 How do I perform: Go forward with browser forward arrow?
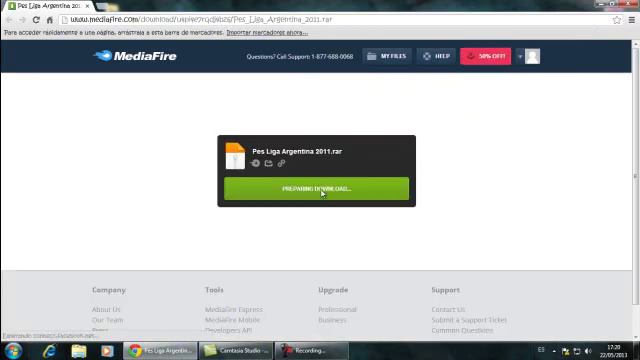click(x=22, y=20)
